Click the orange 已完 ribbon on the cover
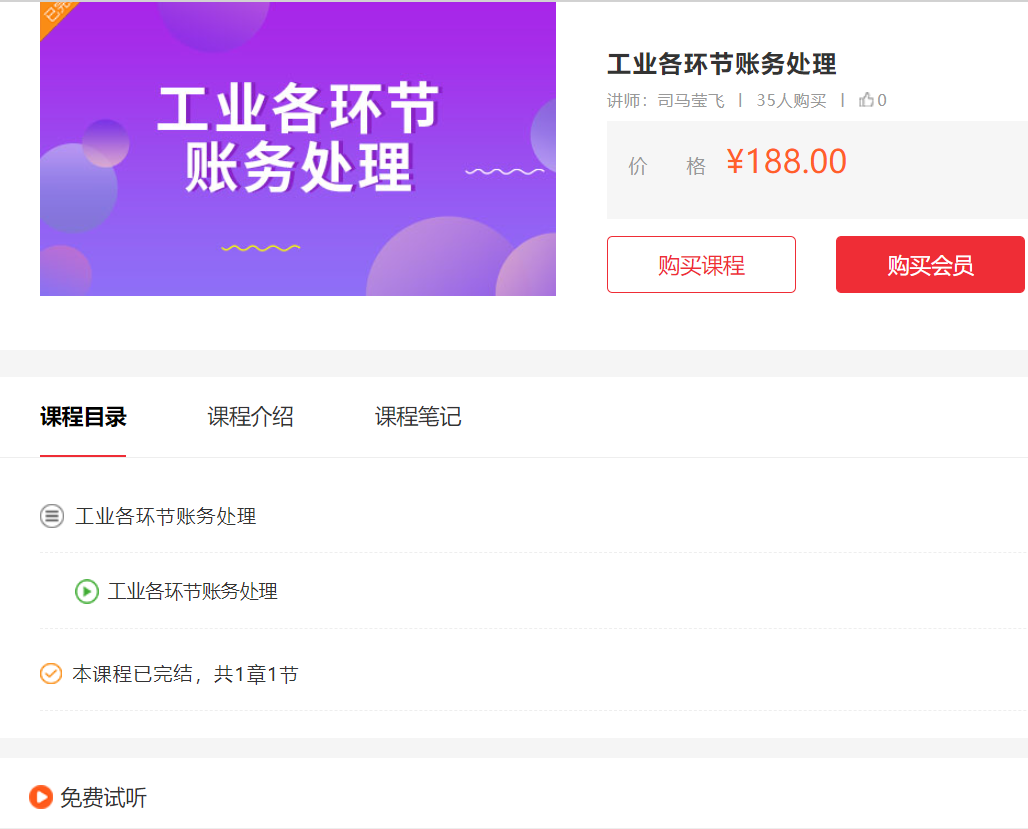This screenshot has height=829, width=1028. click(x=58, y=18)
